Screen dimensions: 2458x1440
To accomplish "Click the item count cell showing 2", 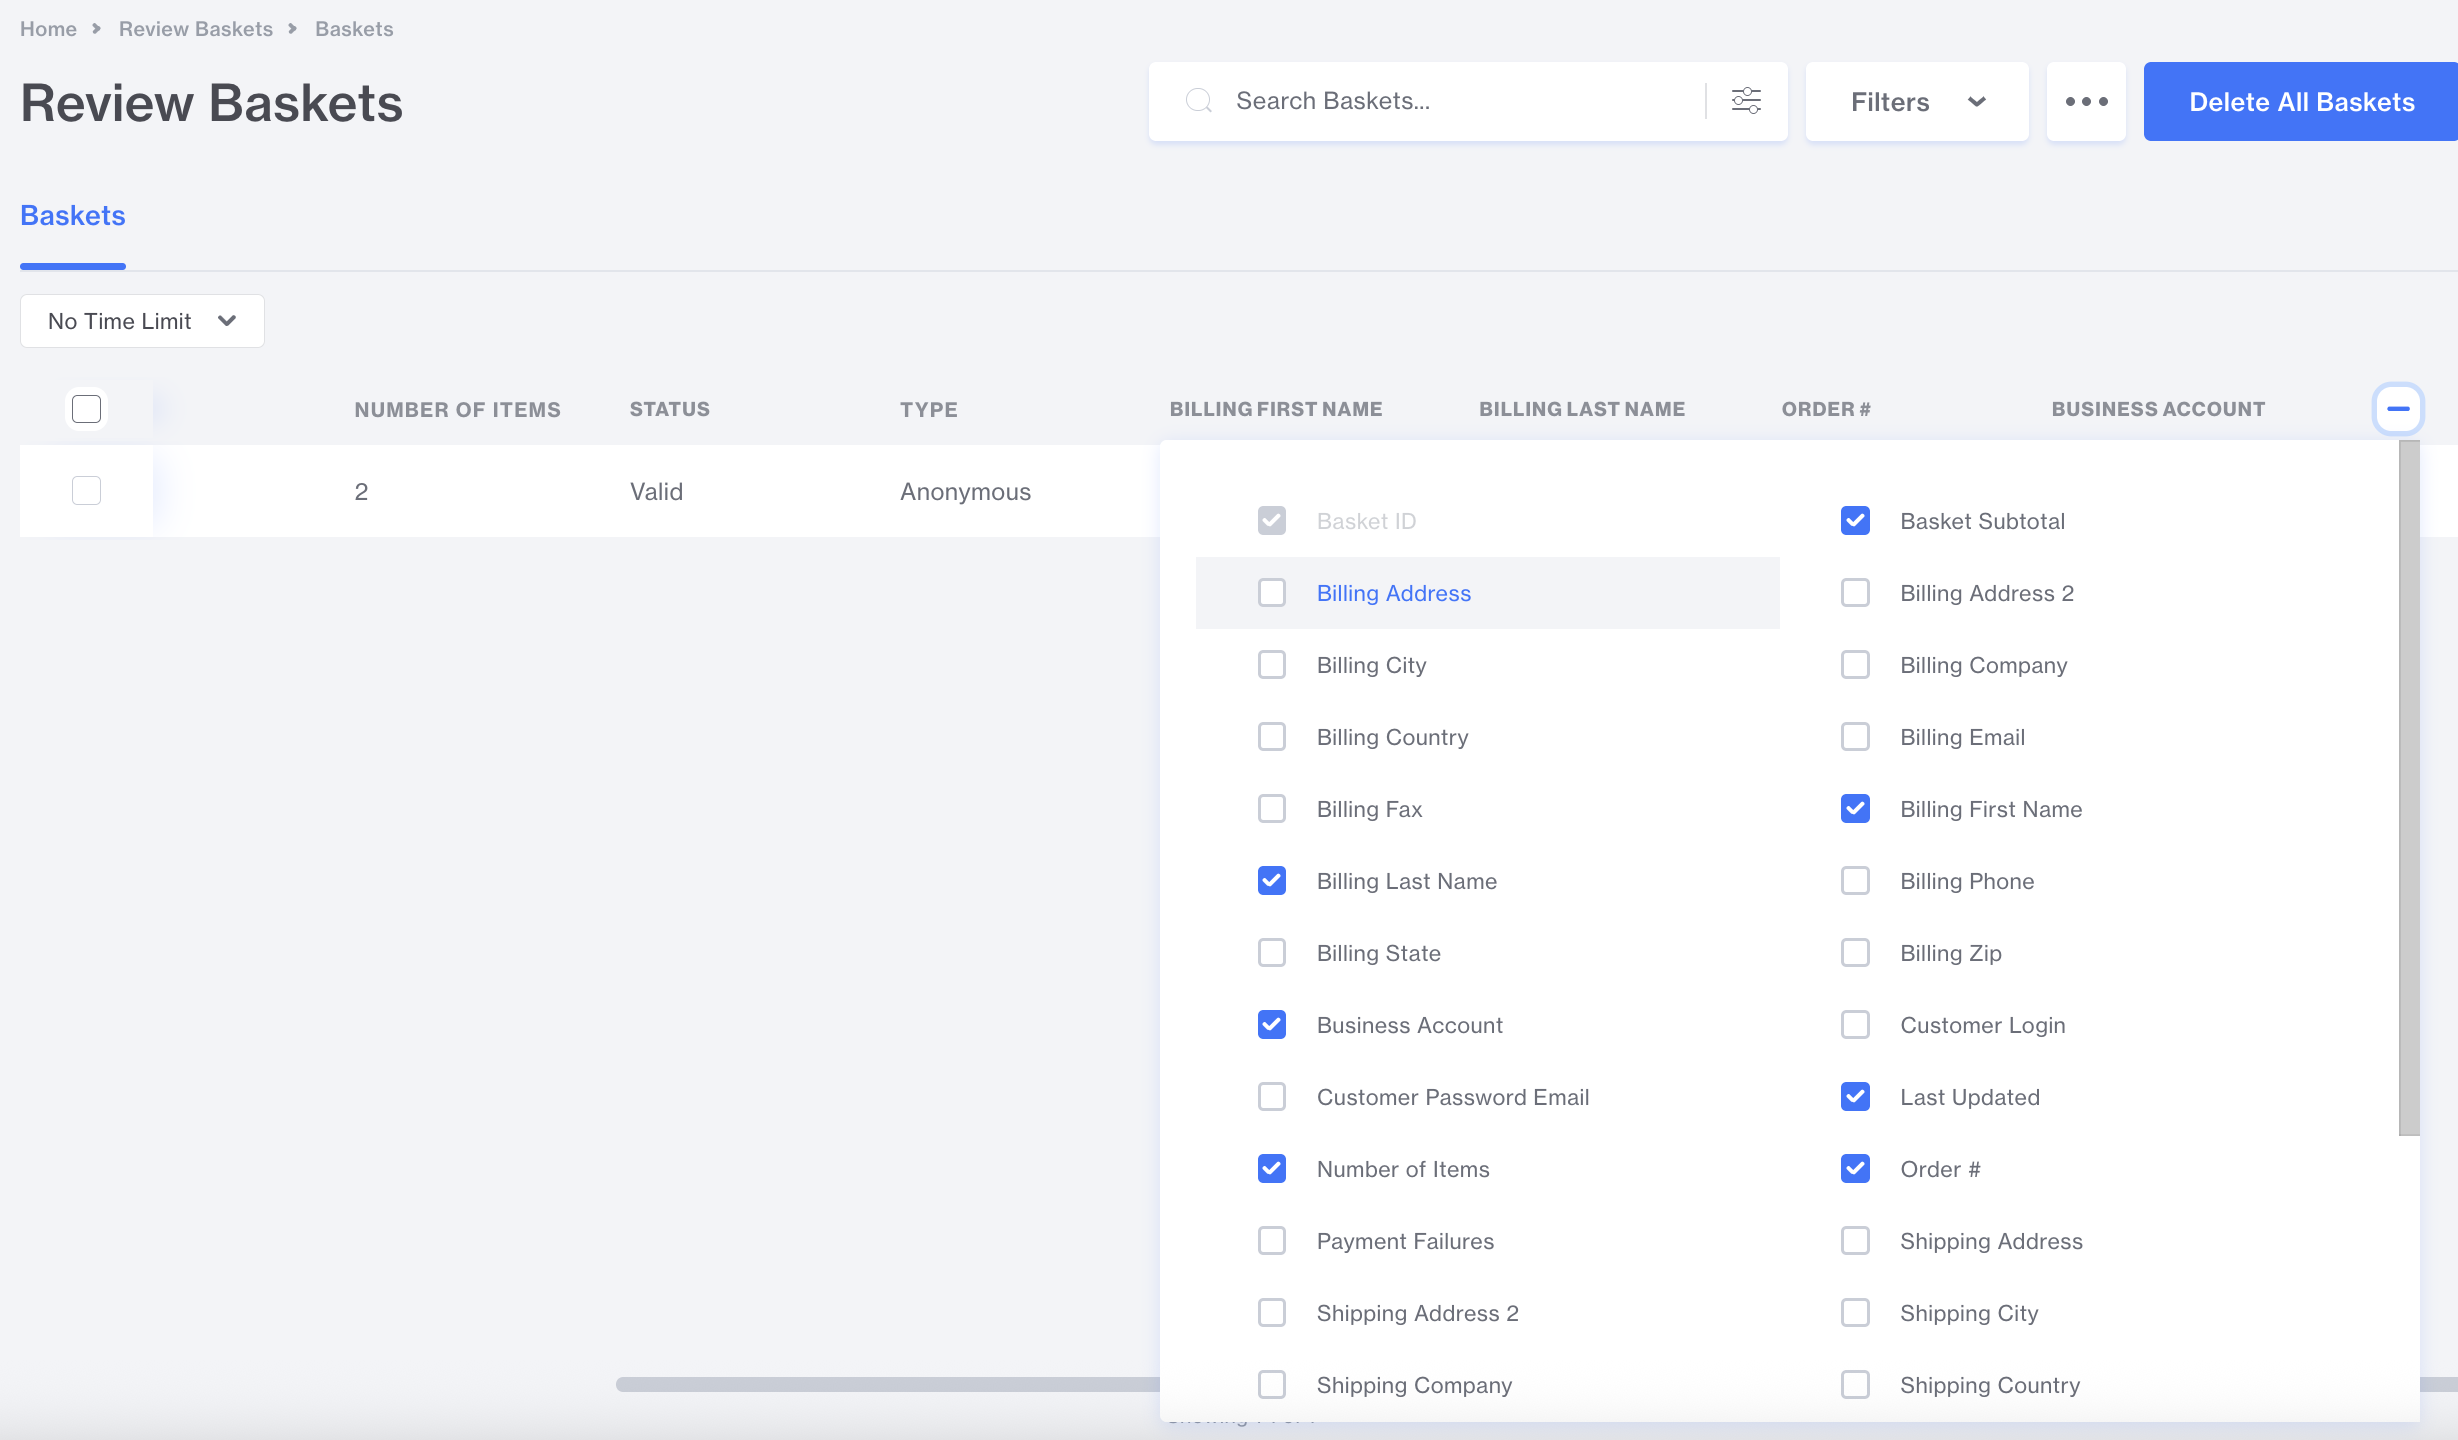I will (x=361, y=491).
